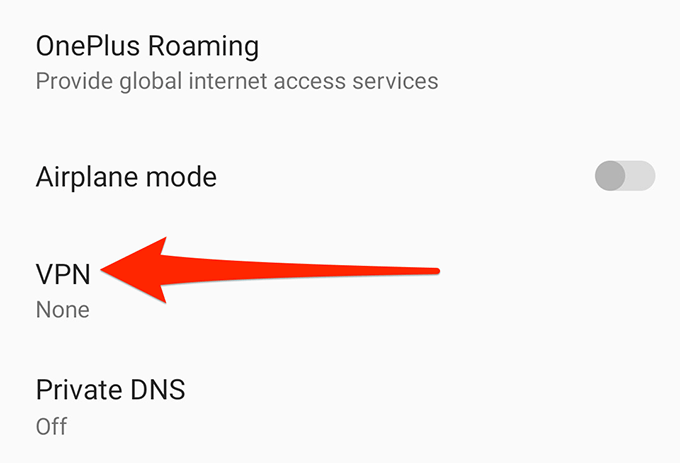Click the "VPN" title text
The height and width of the screenshot is (463, 680).
click(63, 274)
